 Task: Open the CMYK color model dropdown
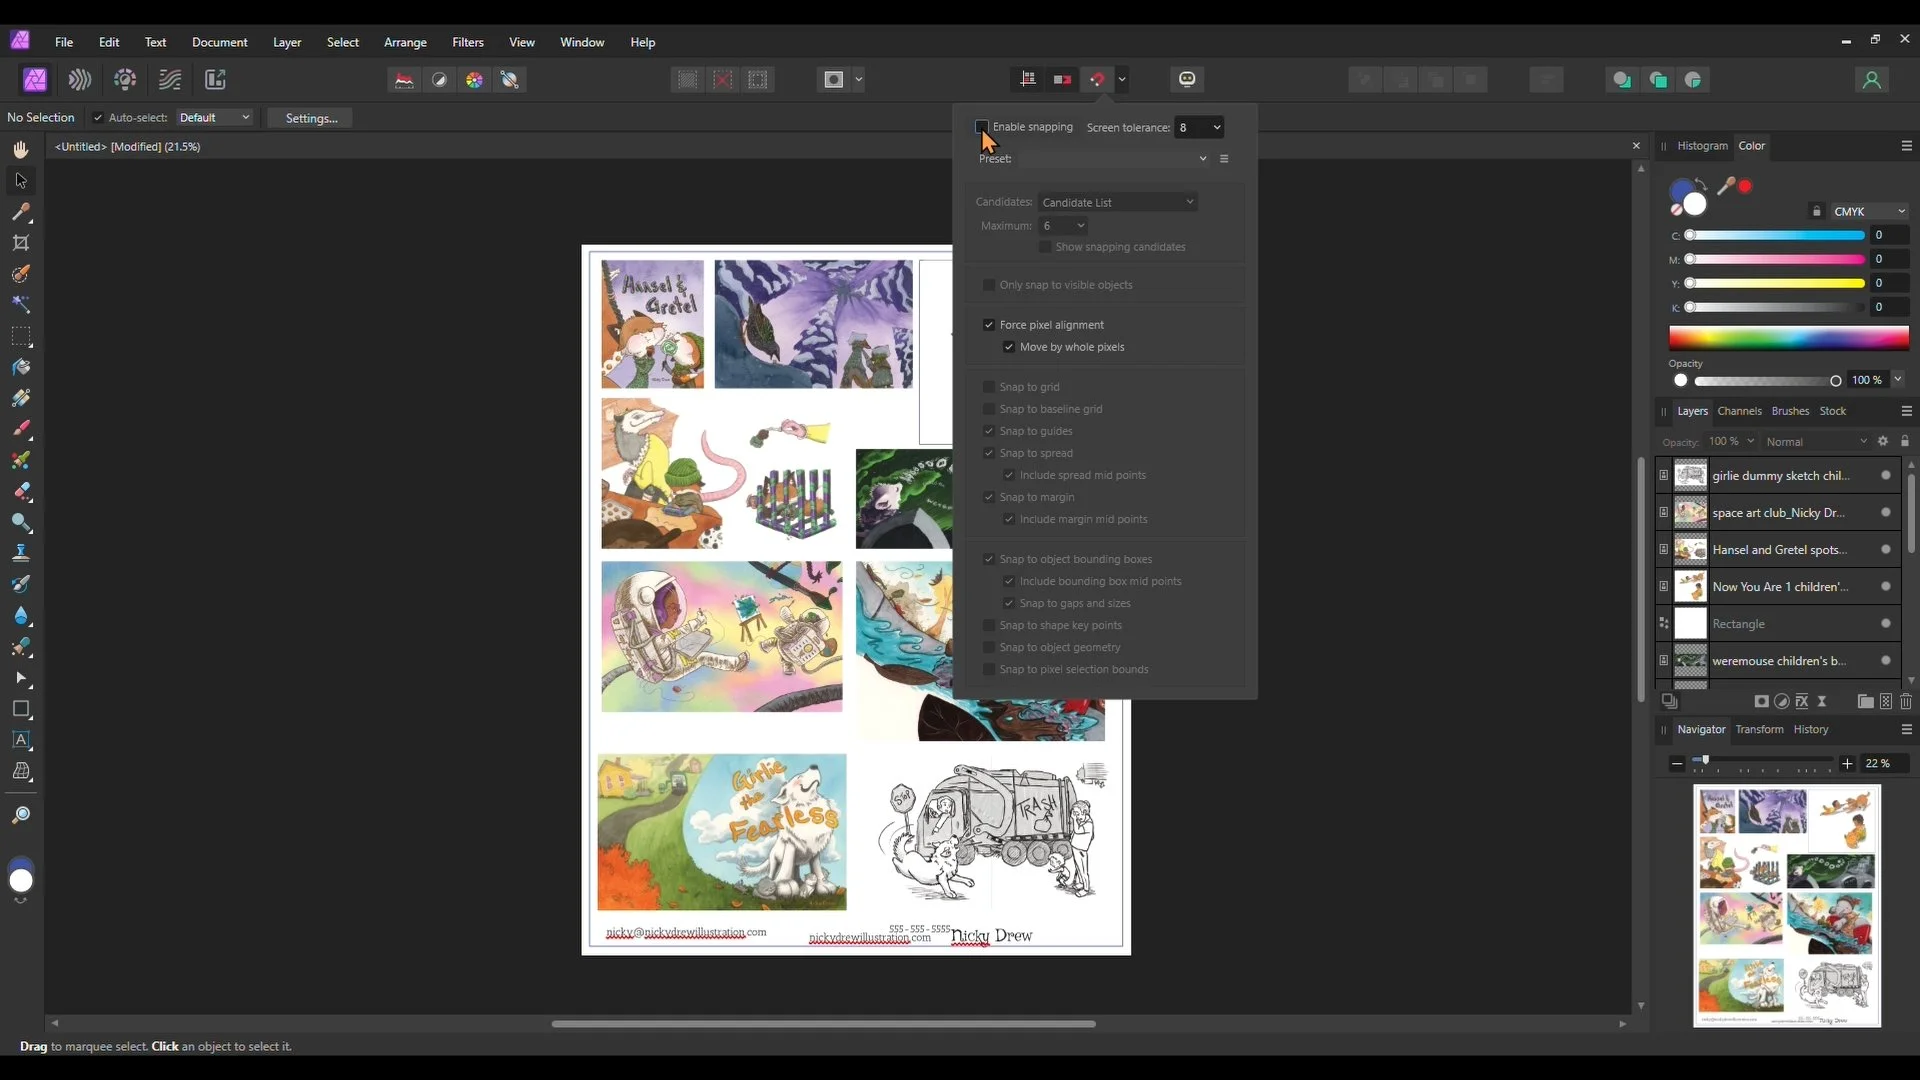point(1870,212)
